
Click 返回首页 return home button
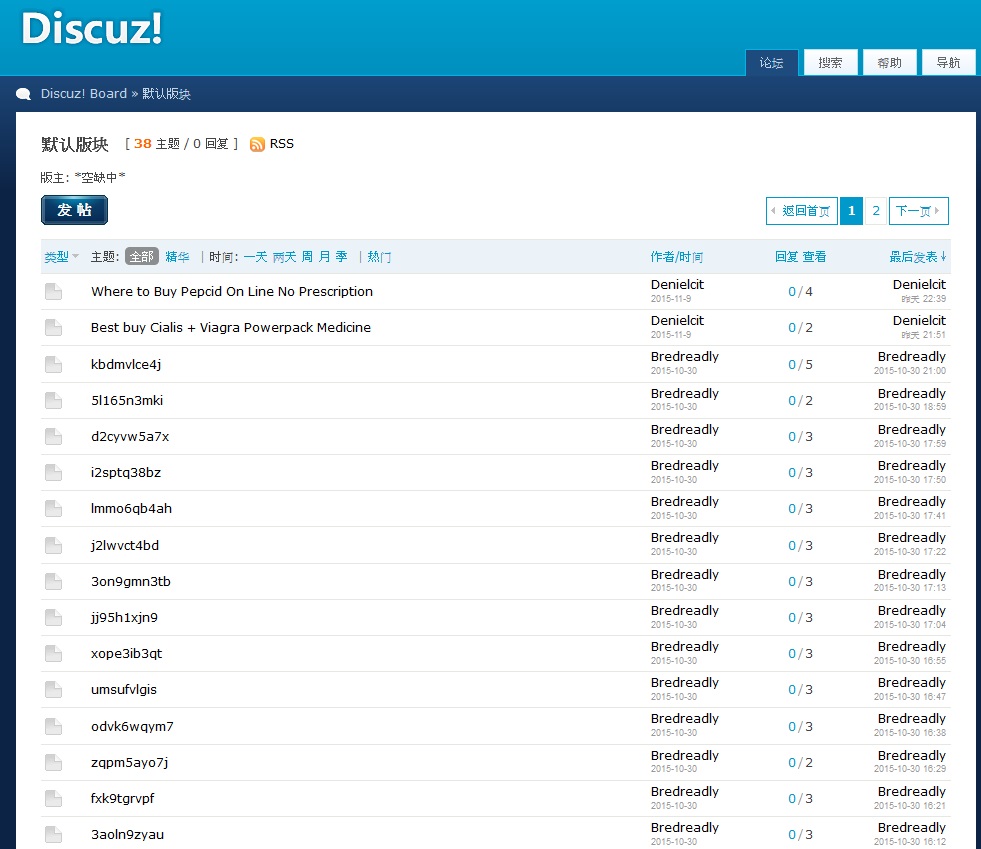802,211
